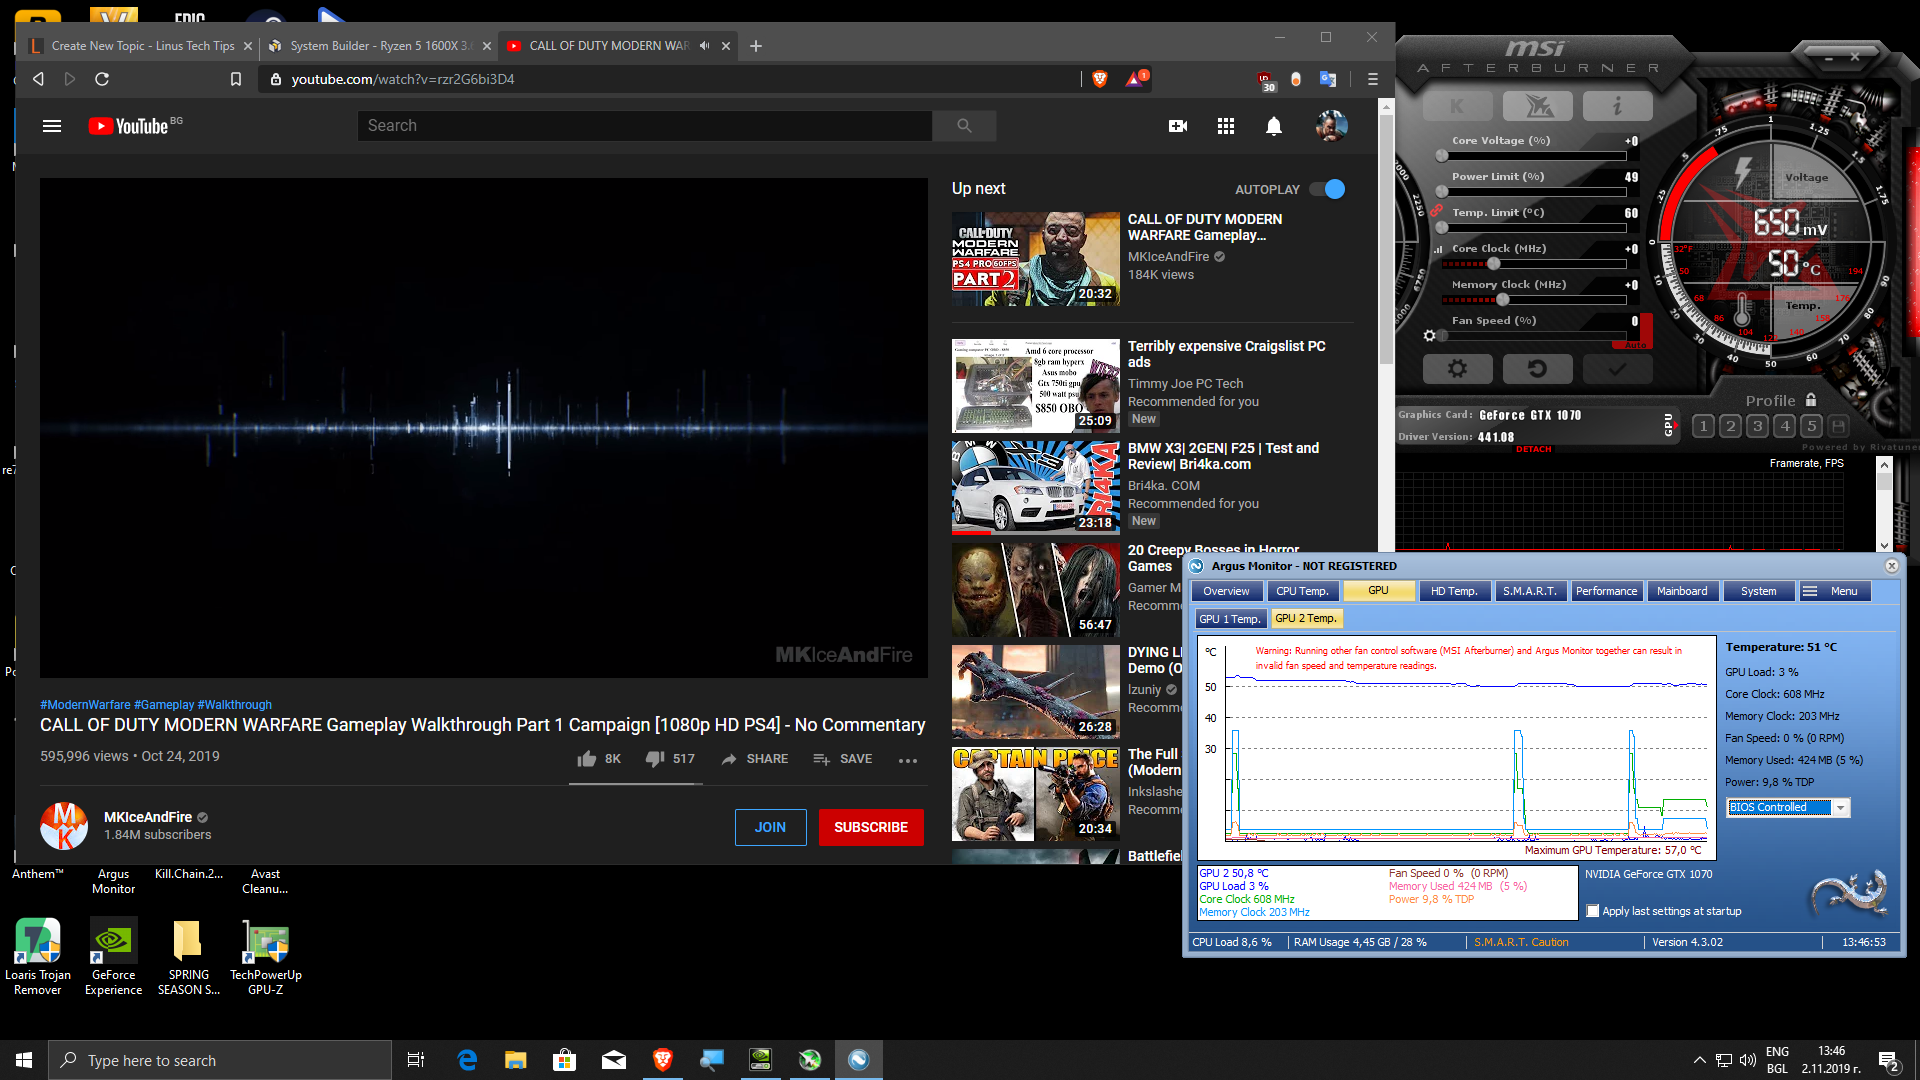Select Afterburner profile slot 3

click(x=1758, y=426)
